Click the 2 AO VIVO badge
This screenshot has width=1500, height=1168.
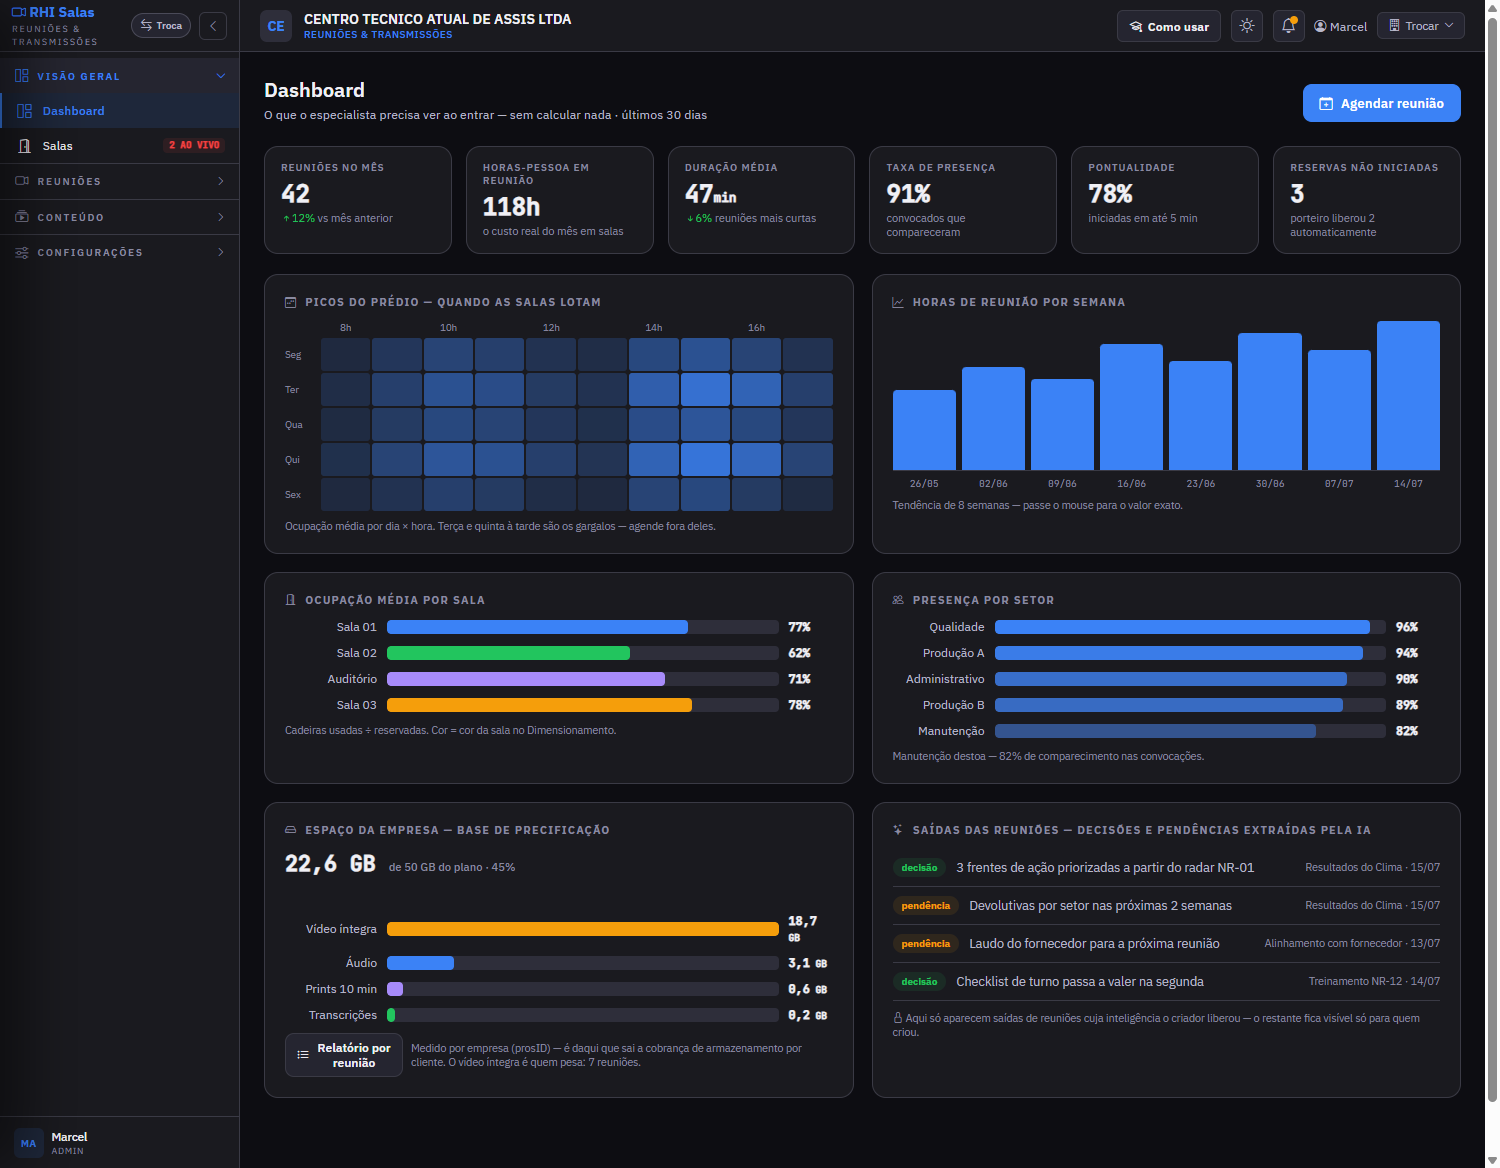click(x=194, y=146)
